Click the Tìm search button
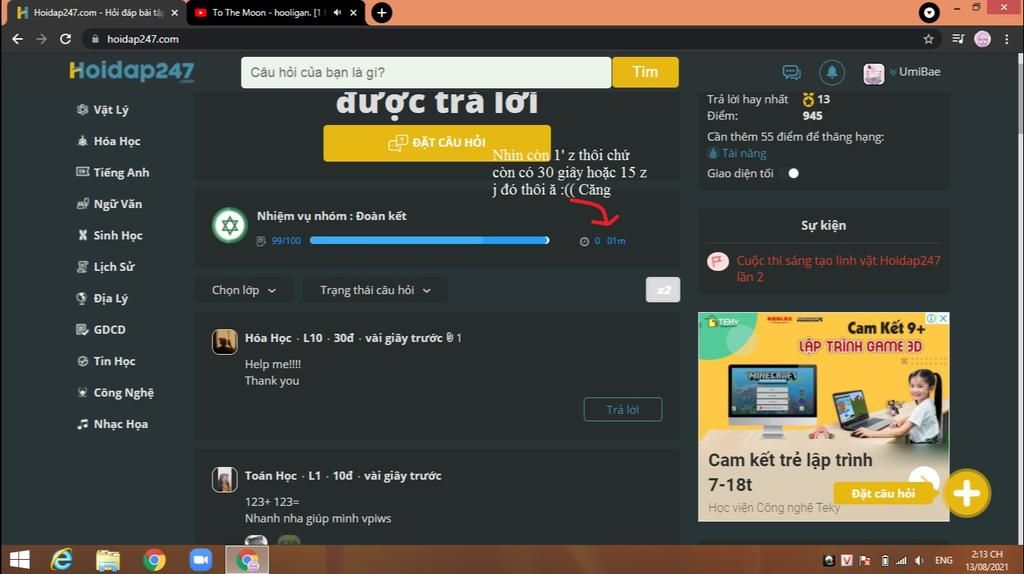1024x574 pixels. (645, 72)
